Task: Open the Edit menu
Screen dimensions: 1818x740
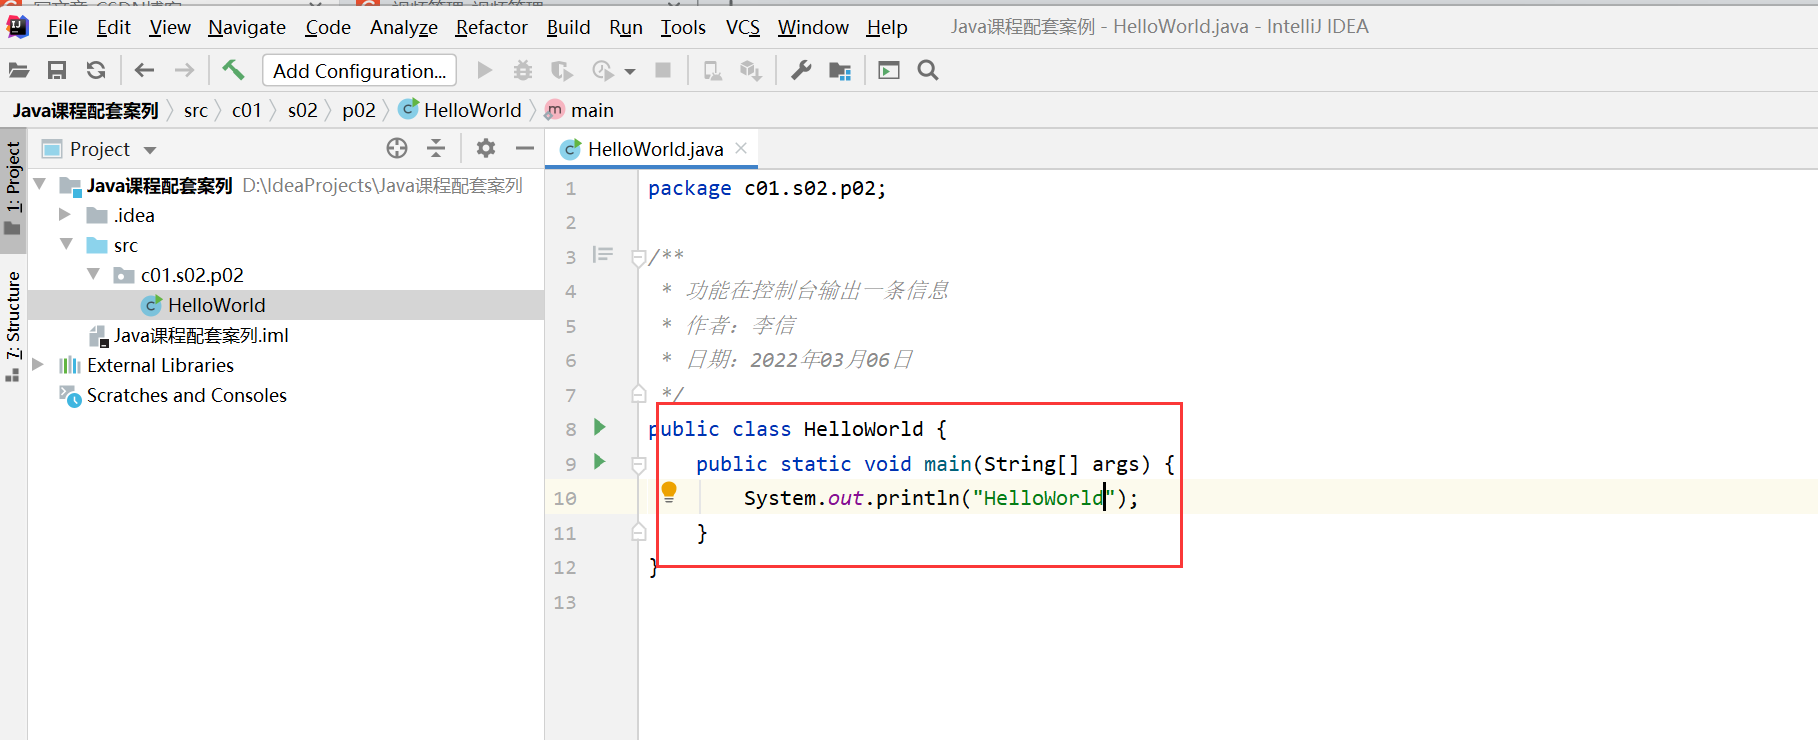Action: pos(113,27)
